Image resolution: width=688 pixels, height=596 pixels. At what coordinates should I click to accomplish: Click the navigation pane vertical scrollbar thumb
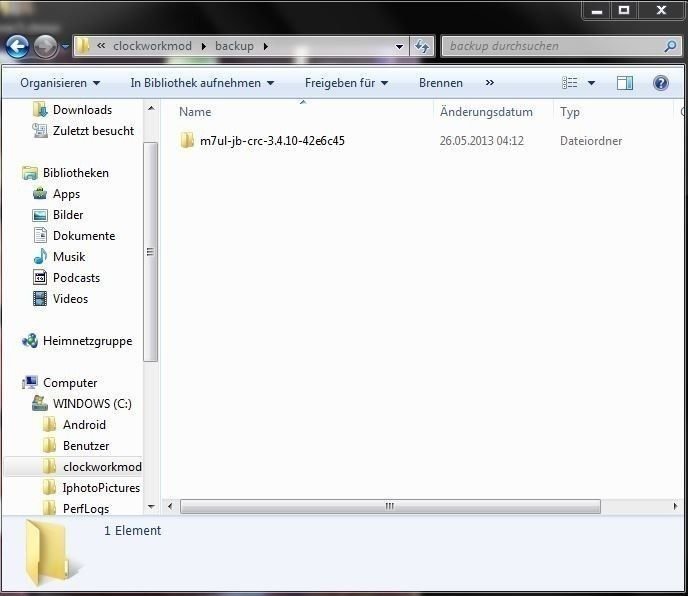150,252
